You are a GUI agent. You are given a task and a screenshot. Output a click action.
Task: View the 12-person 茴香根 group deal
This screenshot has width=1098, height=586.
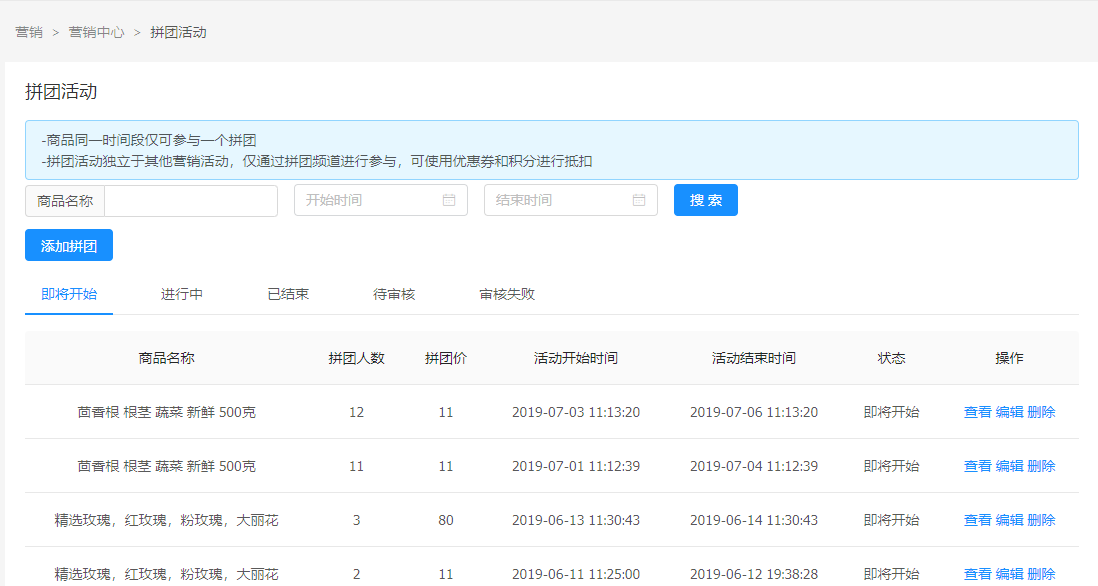[x=977, y=412]
